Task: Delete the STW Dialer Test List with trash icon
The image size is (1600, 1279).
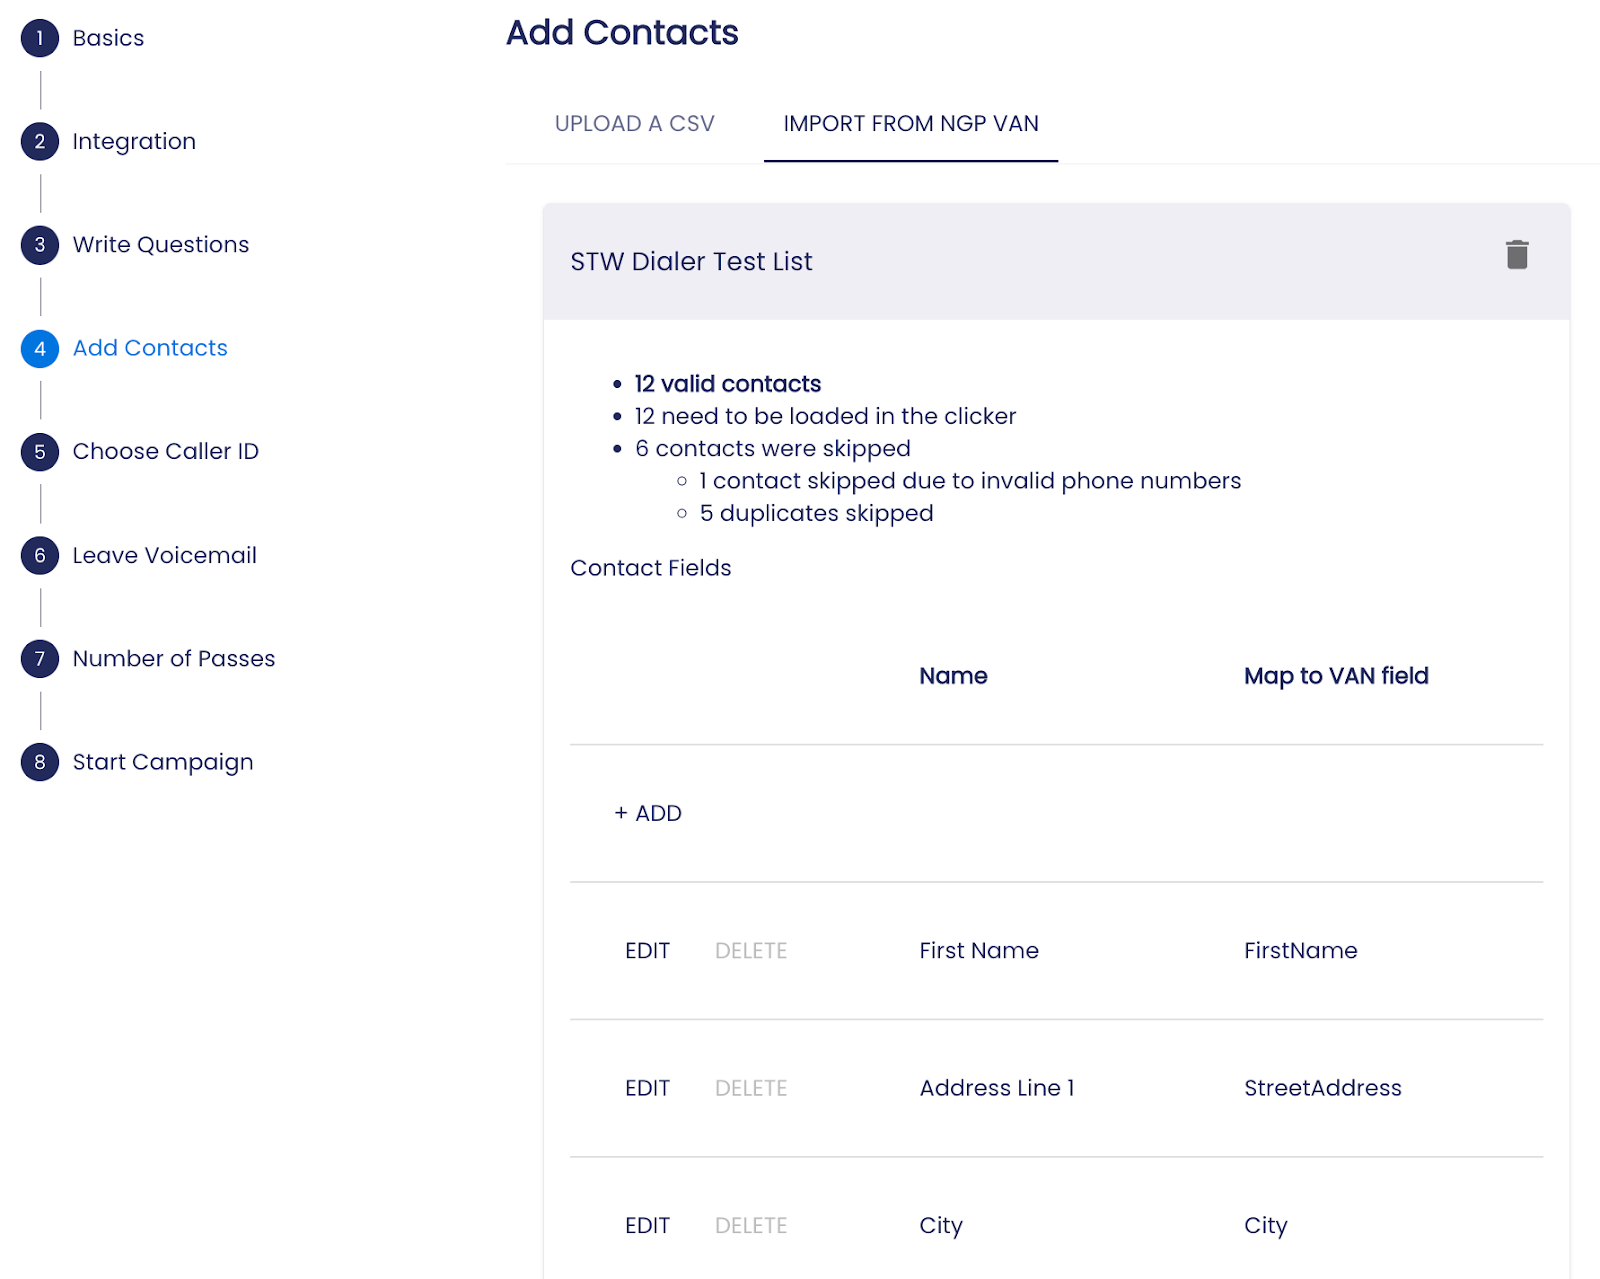Action: [1517, 255]
